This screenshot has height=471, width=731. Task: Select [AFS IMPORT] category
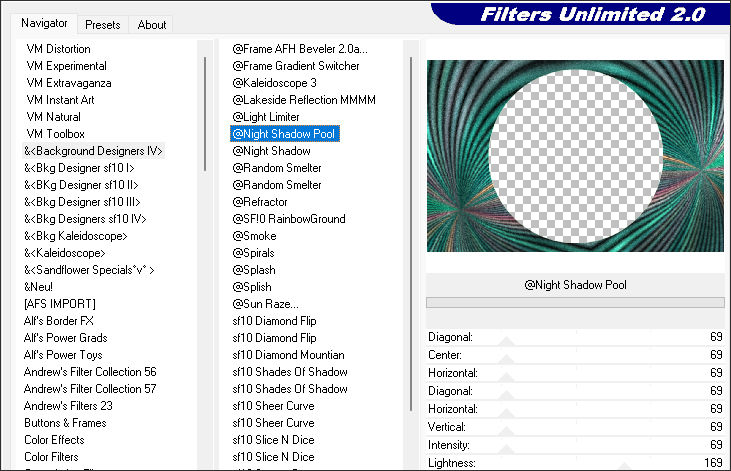coord(60,304)
